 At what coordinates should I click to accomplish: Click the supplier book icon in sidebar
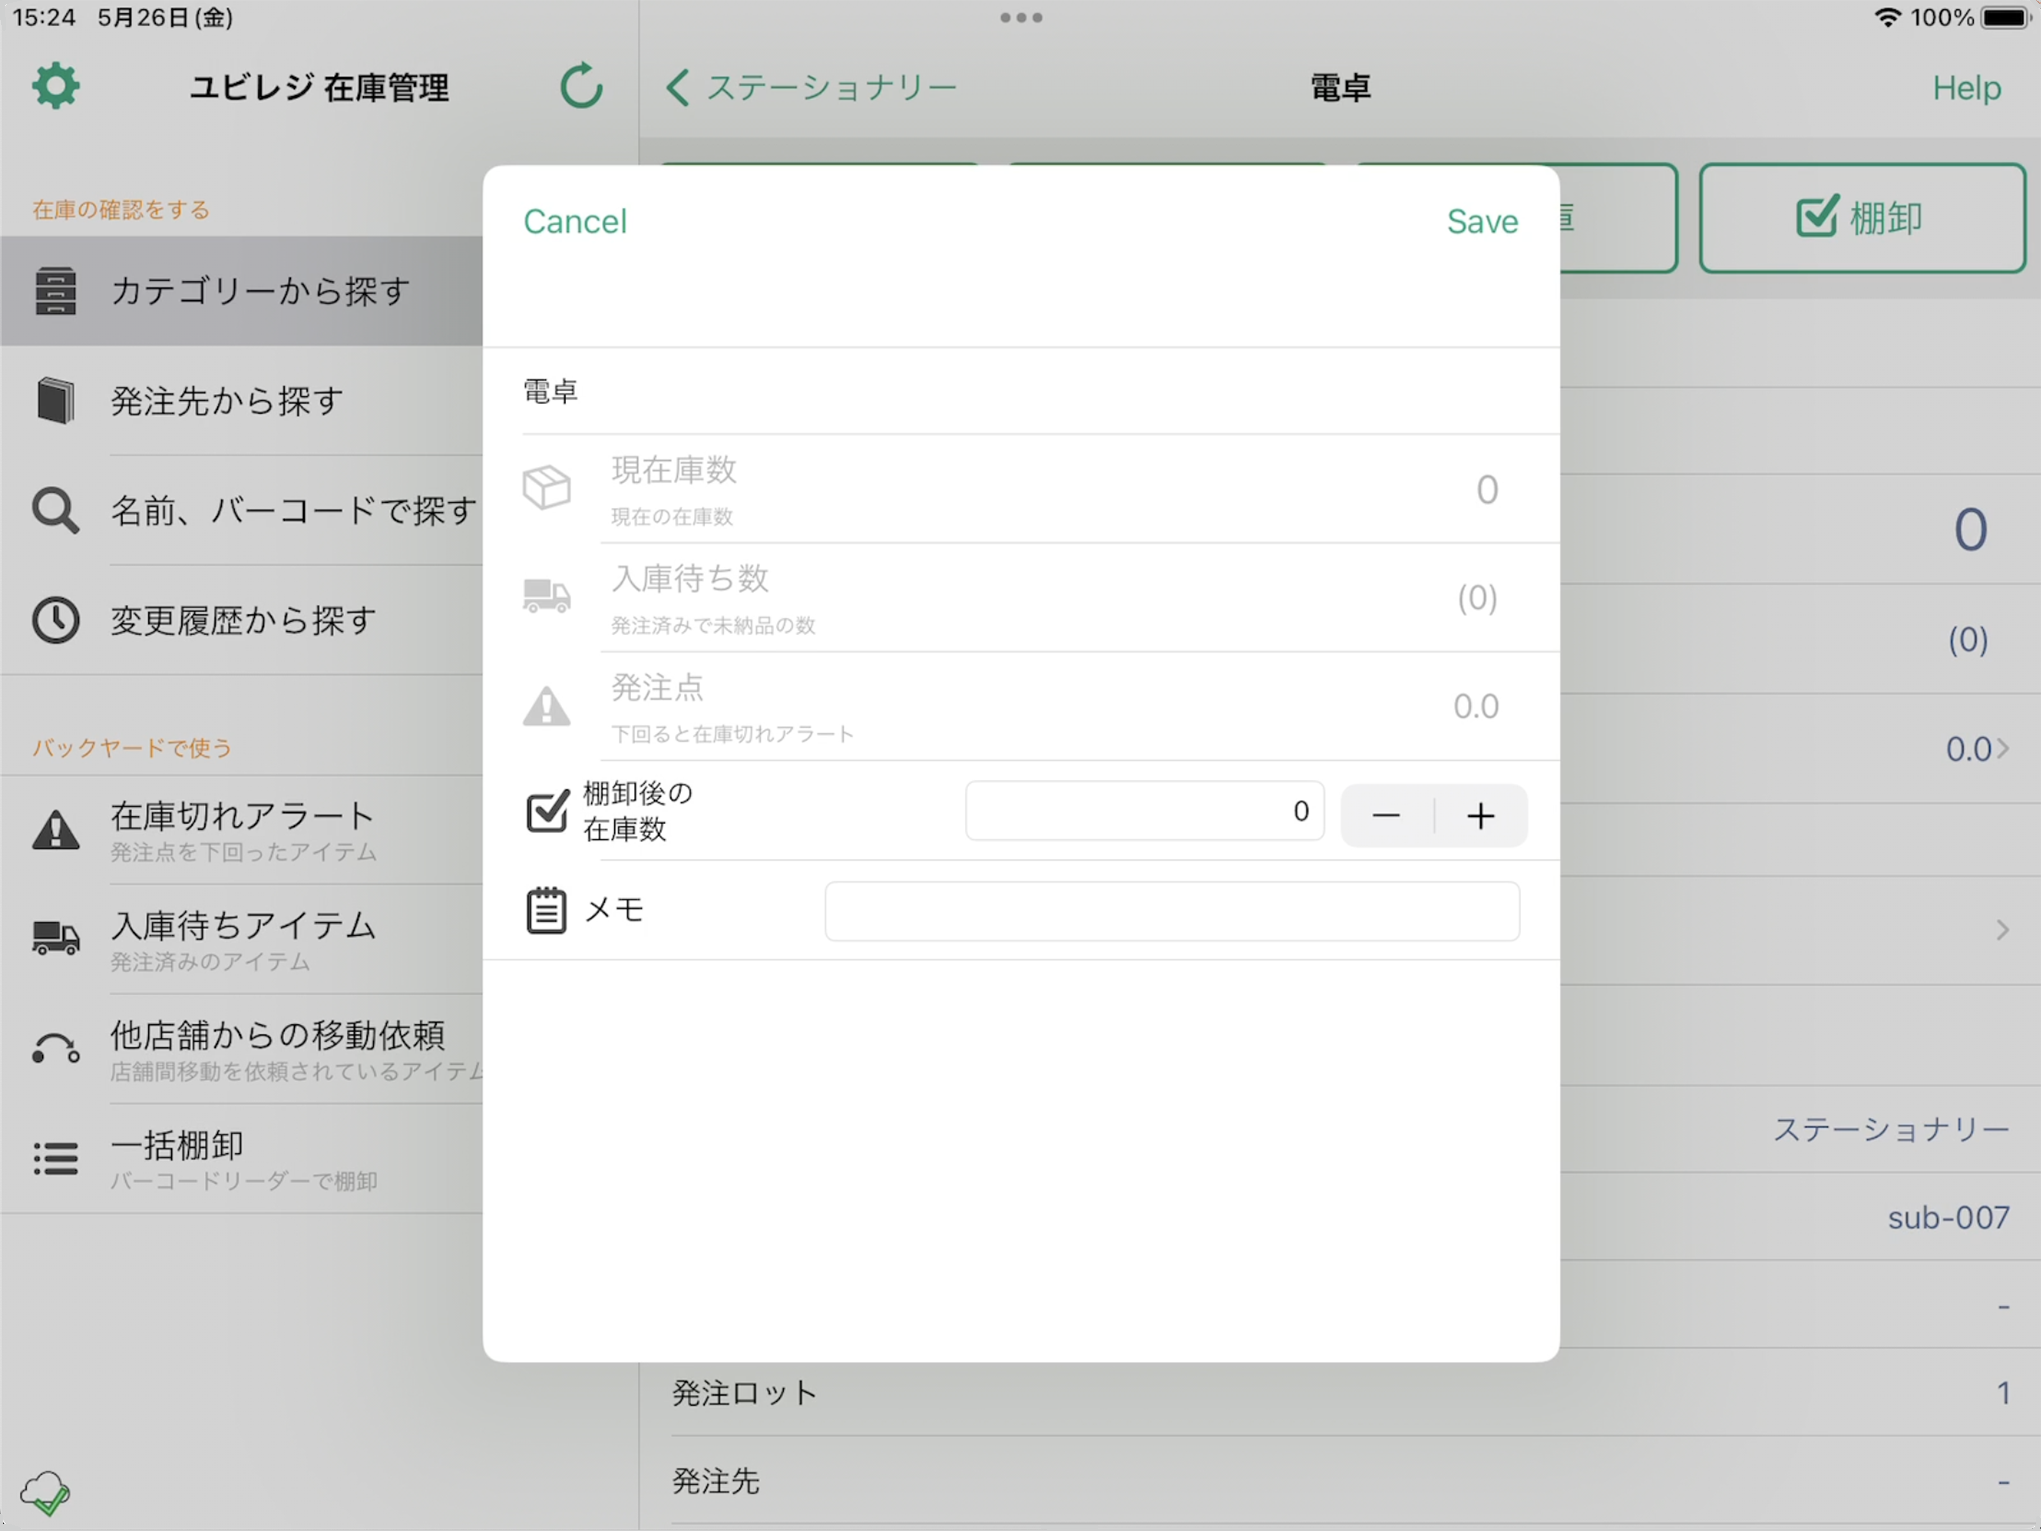(55, 401)
